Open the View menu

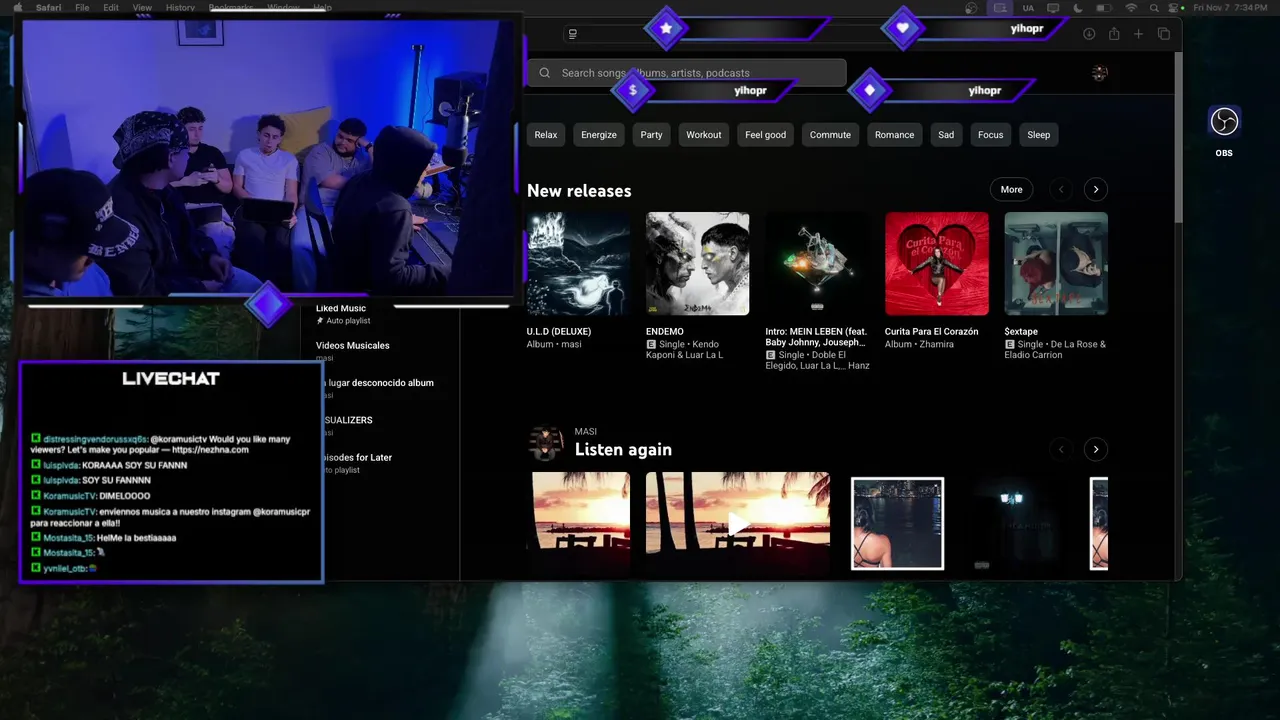coord(142,7)
